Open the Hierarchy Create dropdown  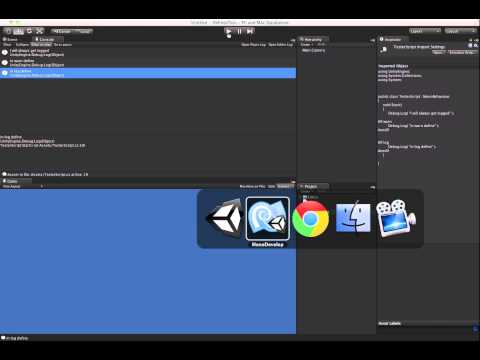tap(306, 44)
